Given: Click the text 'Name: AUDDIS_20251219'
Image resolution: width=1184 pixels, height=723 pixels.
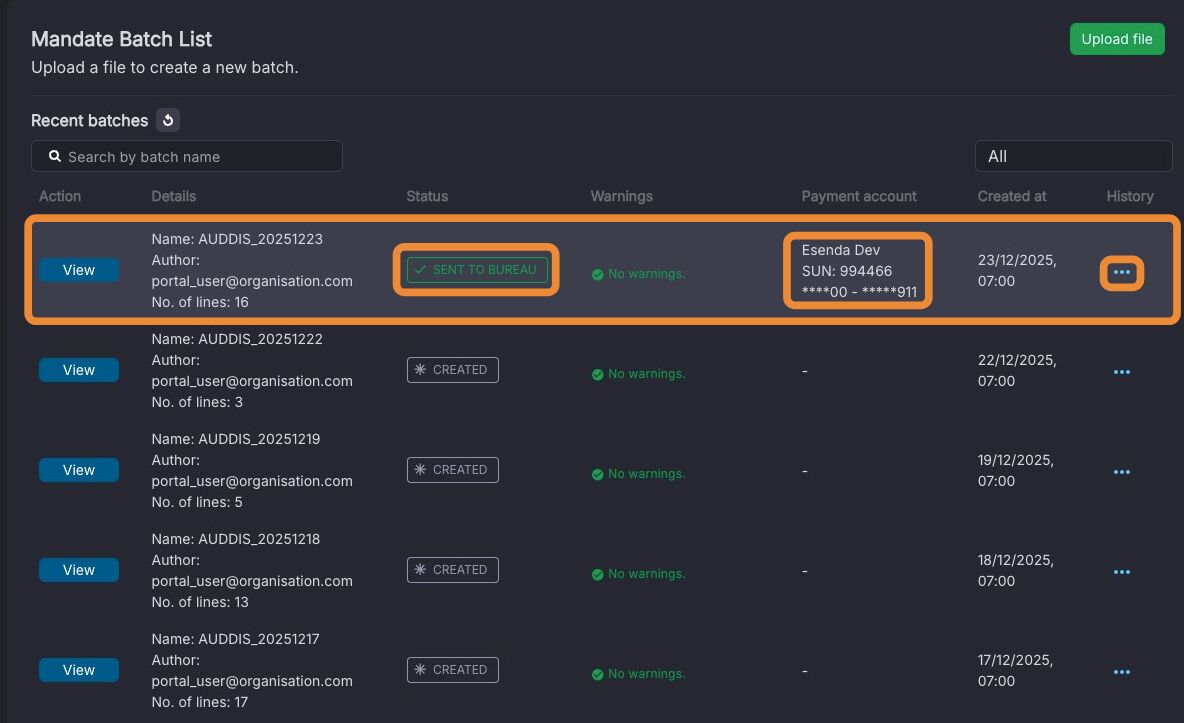Looking at the screenshot, I should click(x=236, y=439).
